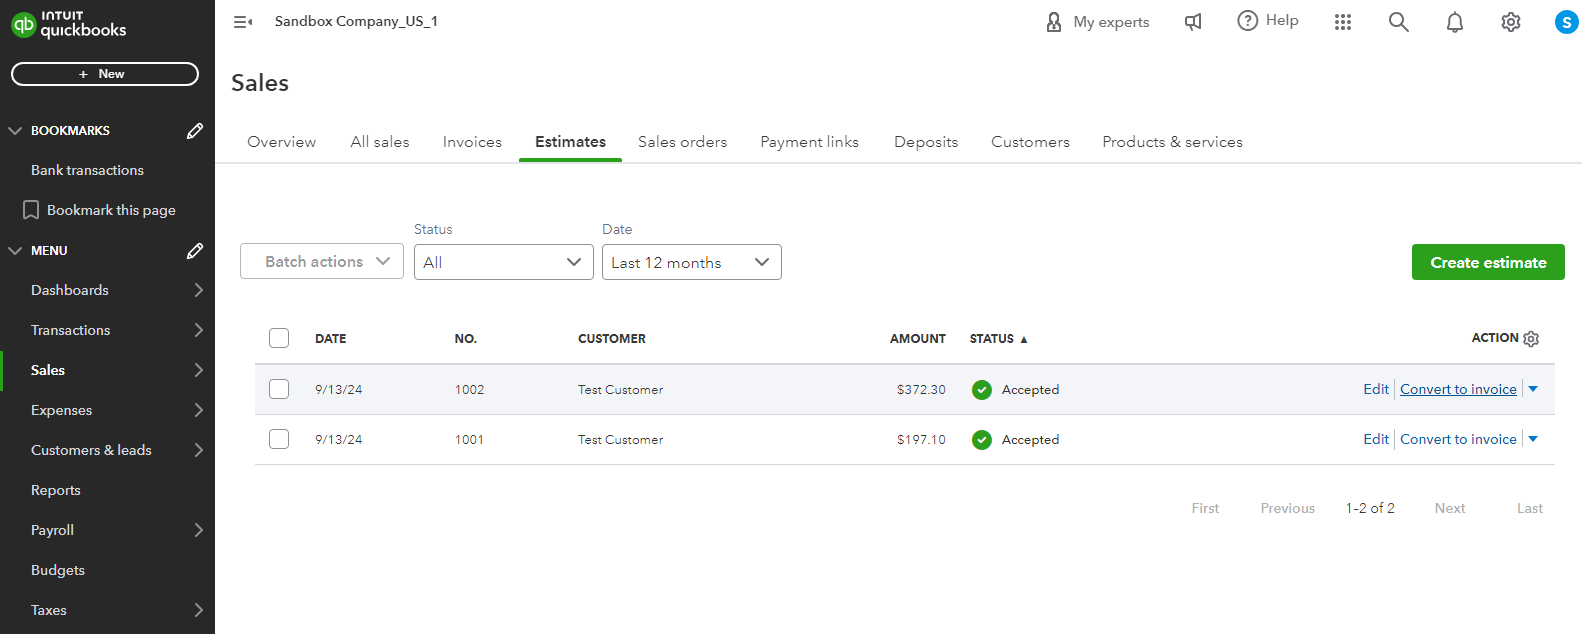Screen dimensions: 1582x634
Task: Open table settings gear near Action column
Action: 1531,339
